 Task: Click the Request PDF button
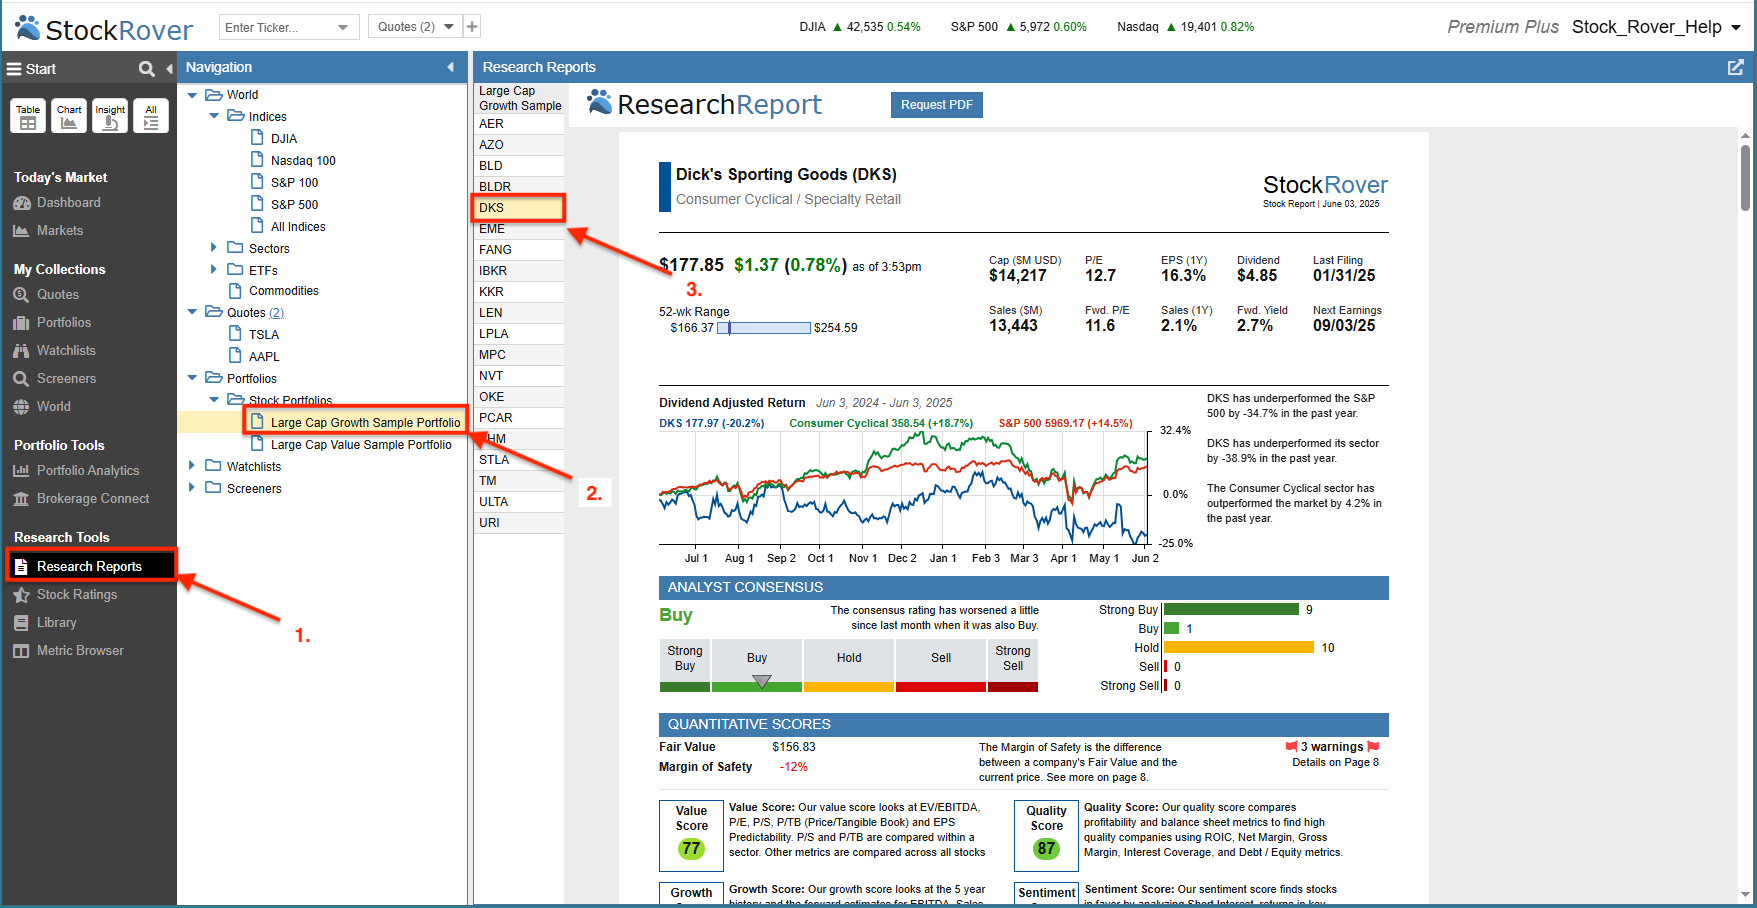point(937,105)
